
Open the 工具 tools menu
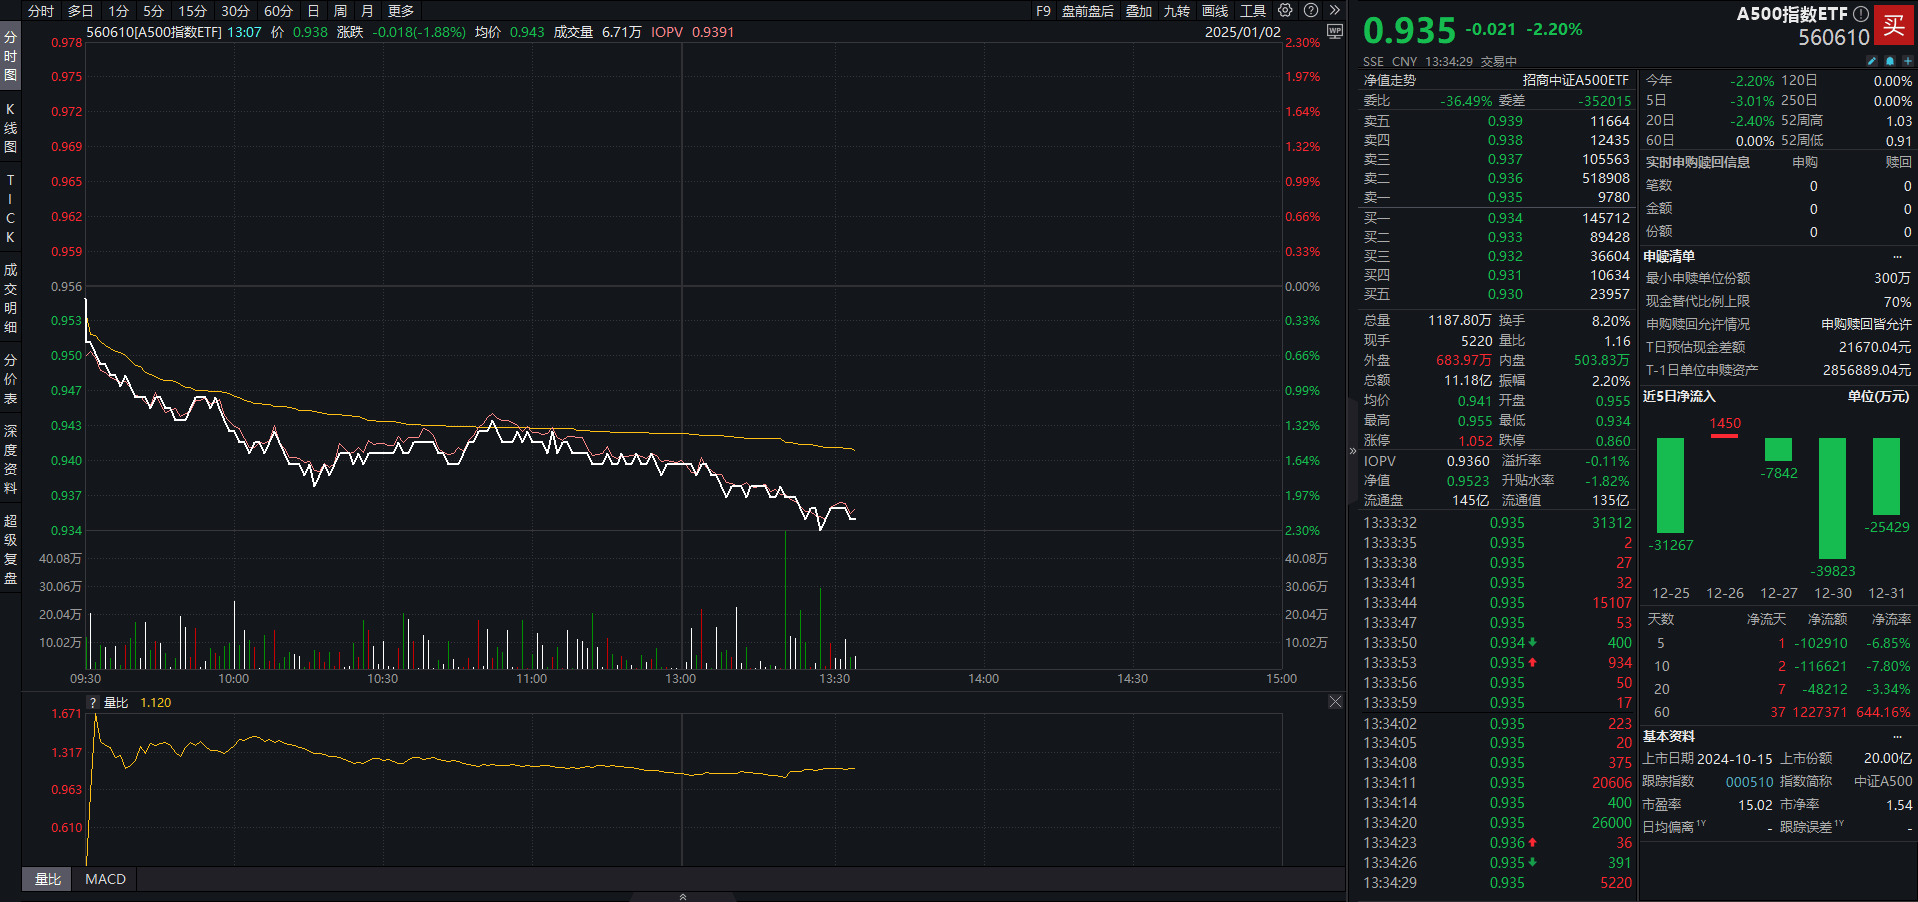[x=1253, y=11]
